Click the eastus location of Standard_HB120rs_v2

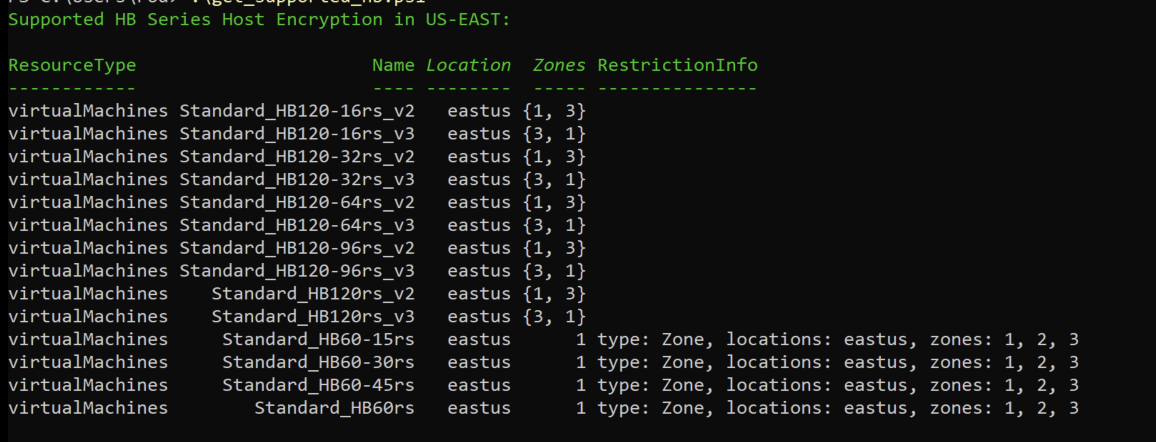479,294
